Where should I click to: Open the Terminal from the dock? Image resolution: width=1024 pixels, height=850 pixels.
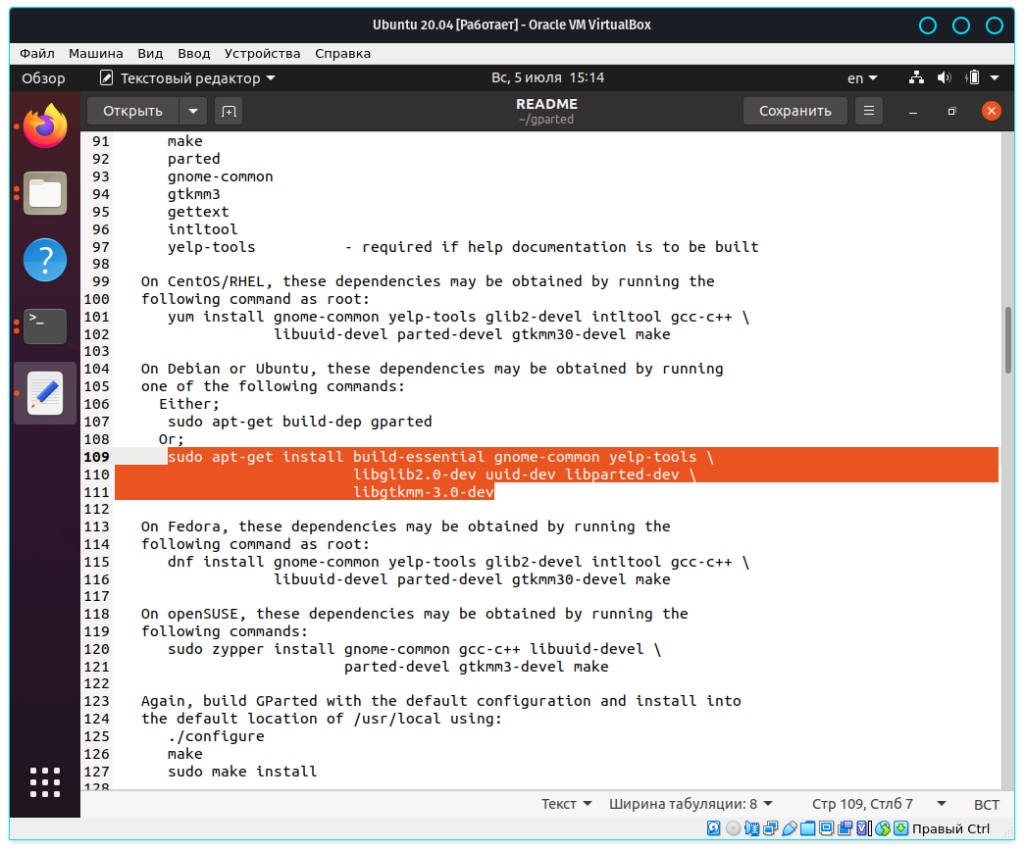pos(45,326)
